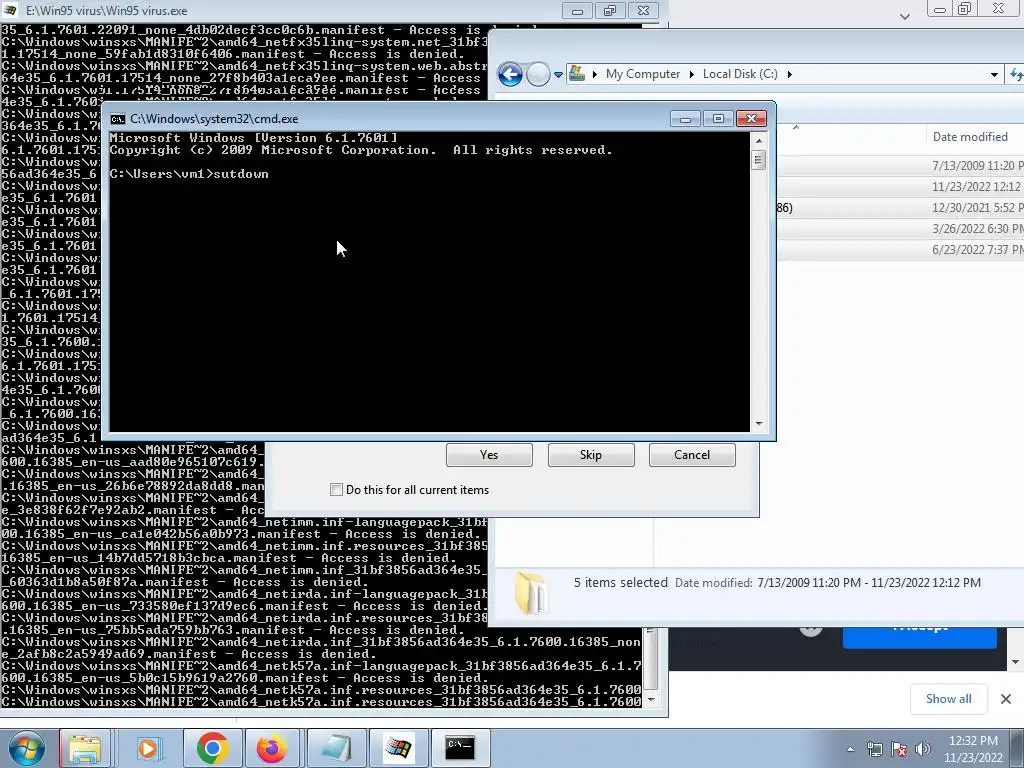Image resolution: width=1024 pixels, height=768 pixels.
Task: Select the row dated 11/23/2022 12:12
Action: 900,187
